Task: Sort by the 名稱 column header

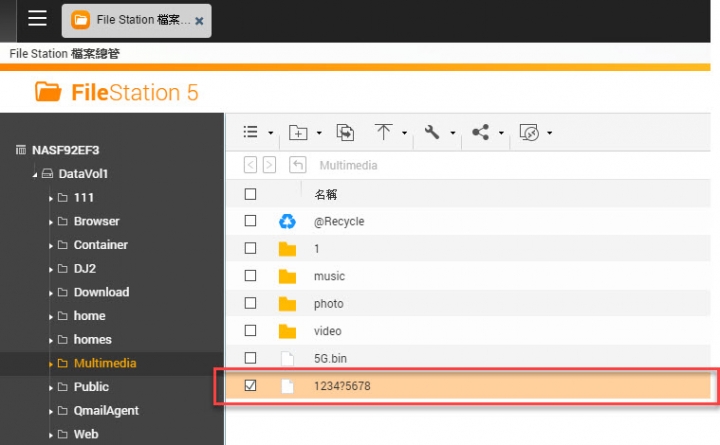Action: 326,195
